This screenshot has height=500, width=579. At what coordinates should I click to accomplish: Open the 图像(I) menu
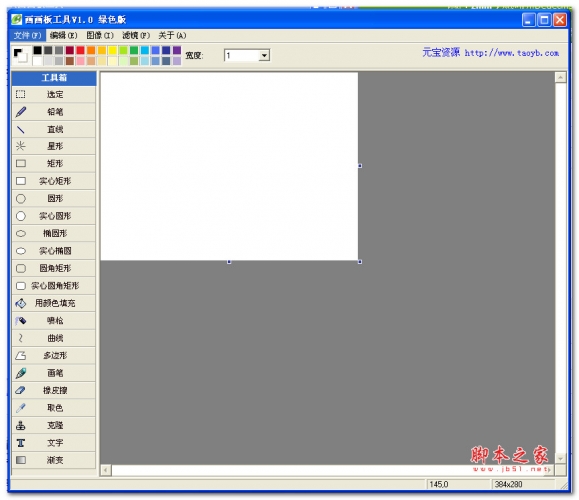(100, 35)
